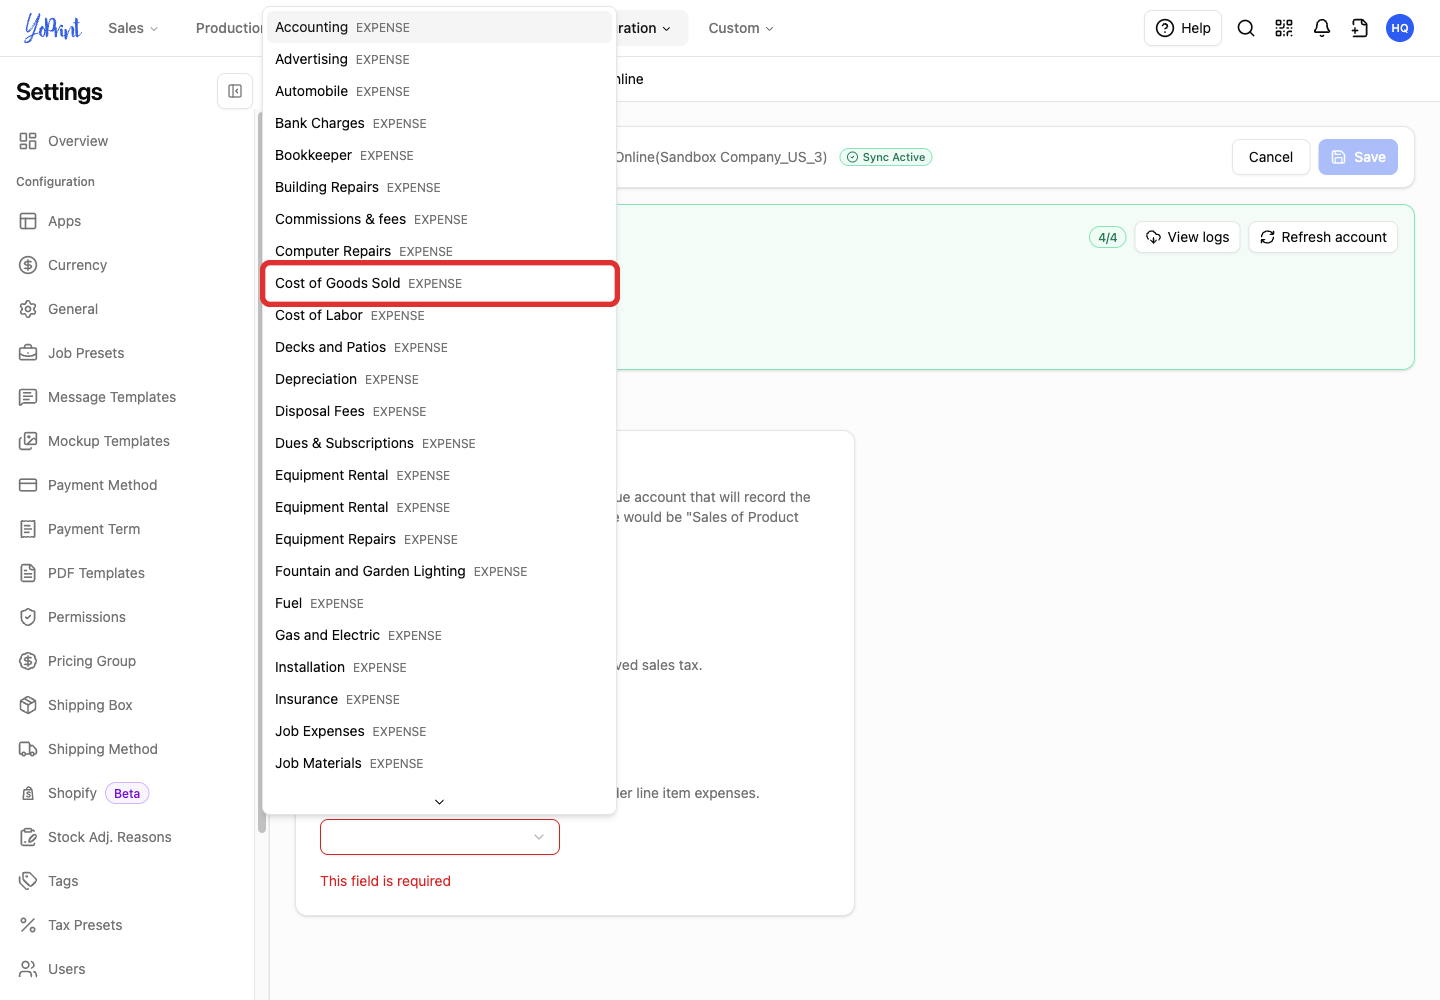Click the Currency dollar icon
The image size is (1440, 1000).
[28, 265]
